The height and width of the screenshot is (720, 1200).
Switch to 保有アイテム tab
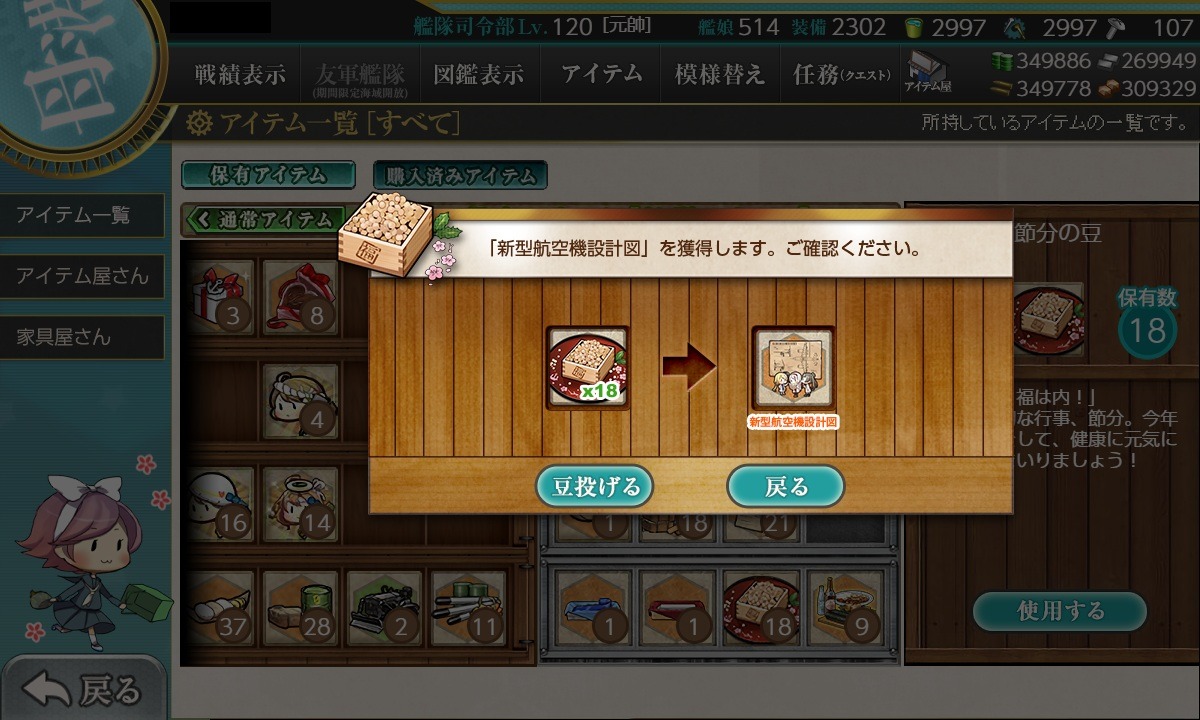point(268,175)
